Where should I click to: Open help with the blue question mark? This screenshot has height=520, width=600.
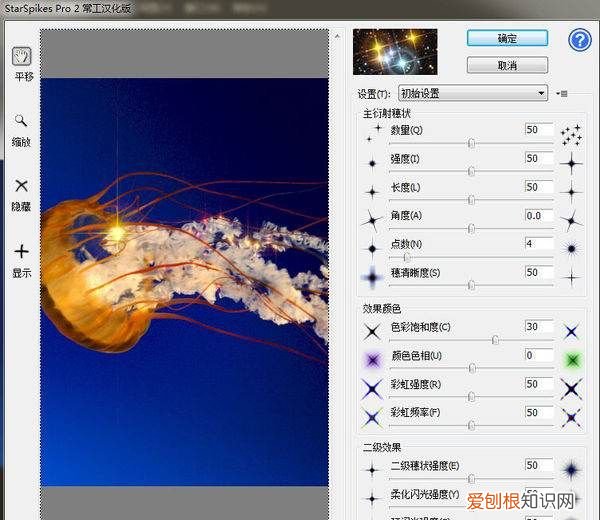pyautogui.click(x=579, y=39)
